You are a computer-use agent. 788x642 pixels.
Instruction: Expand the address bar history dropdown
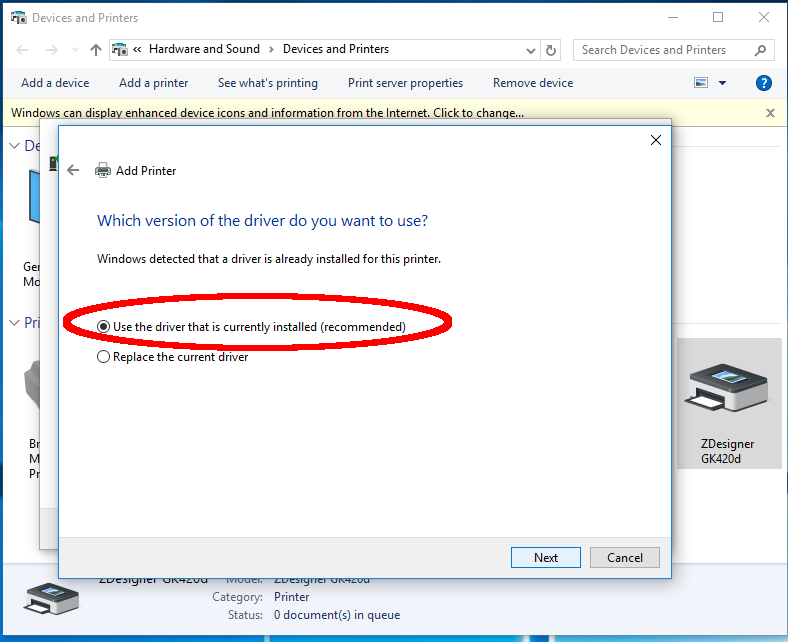(x=531, y=50)
